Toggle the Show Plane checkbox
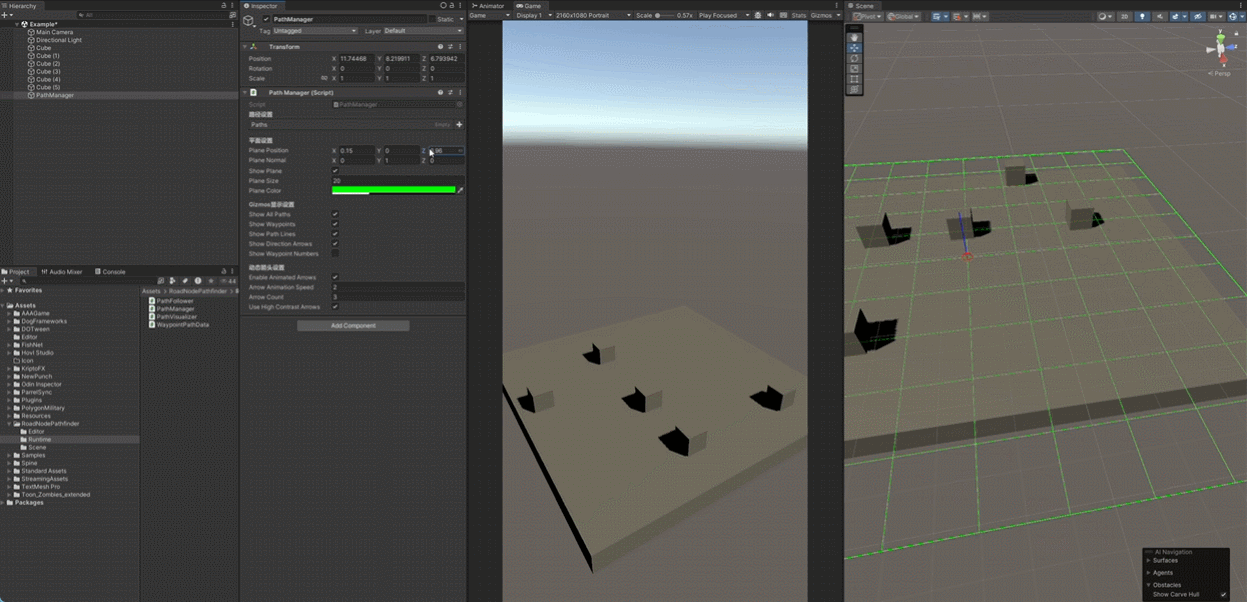The width and height of the screenshot is (1247, 602). click(x=335, y=171)
